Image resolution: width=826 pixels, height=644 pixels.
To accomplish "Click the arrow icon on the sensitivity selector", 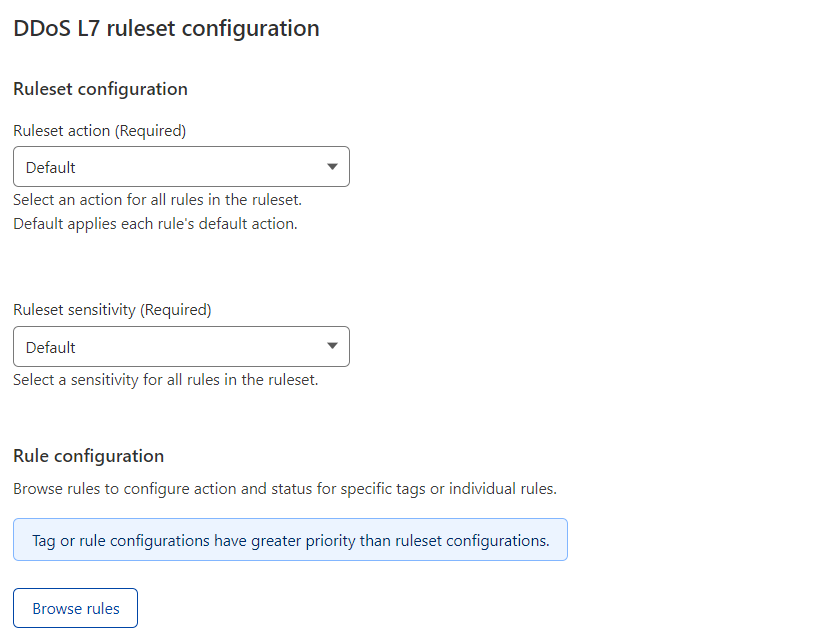I will point(333,346).
